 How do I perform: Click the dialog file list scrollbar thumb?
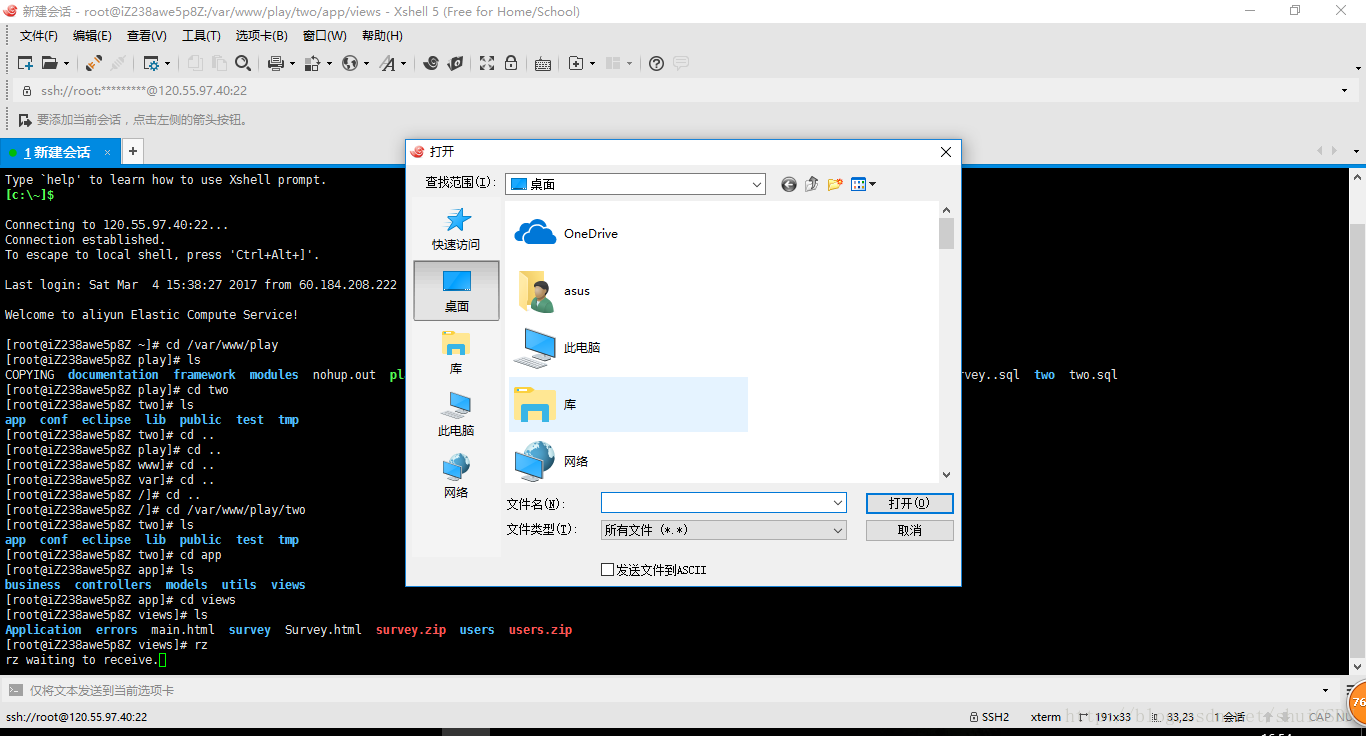[x=946, y=233]
